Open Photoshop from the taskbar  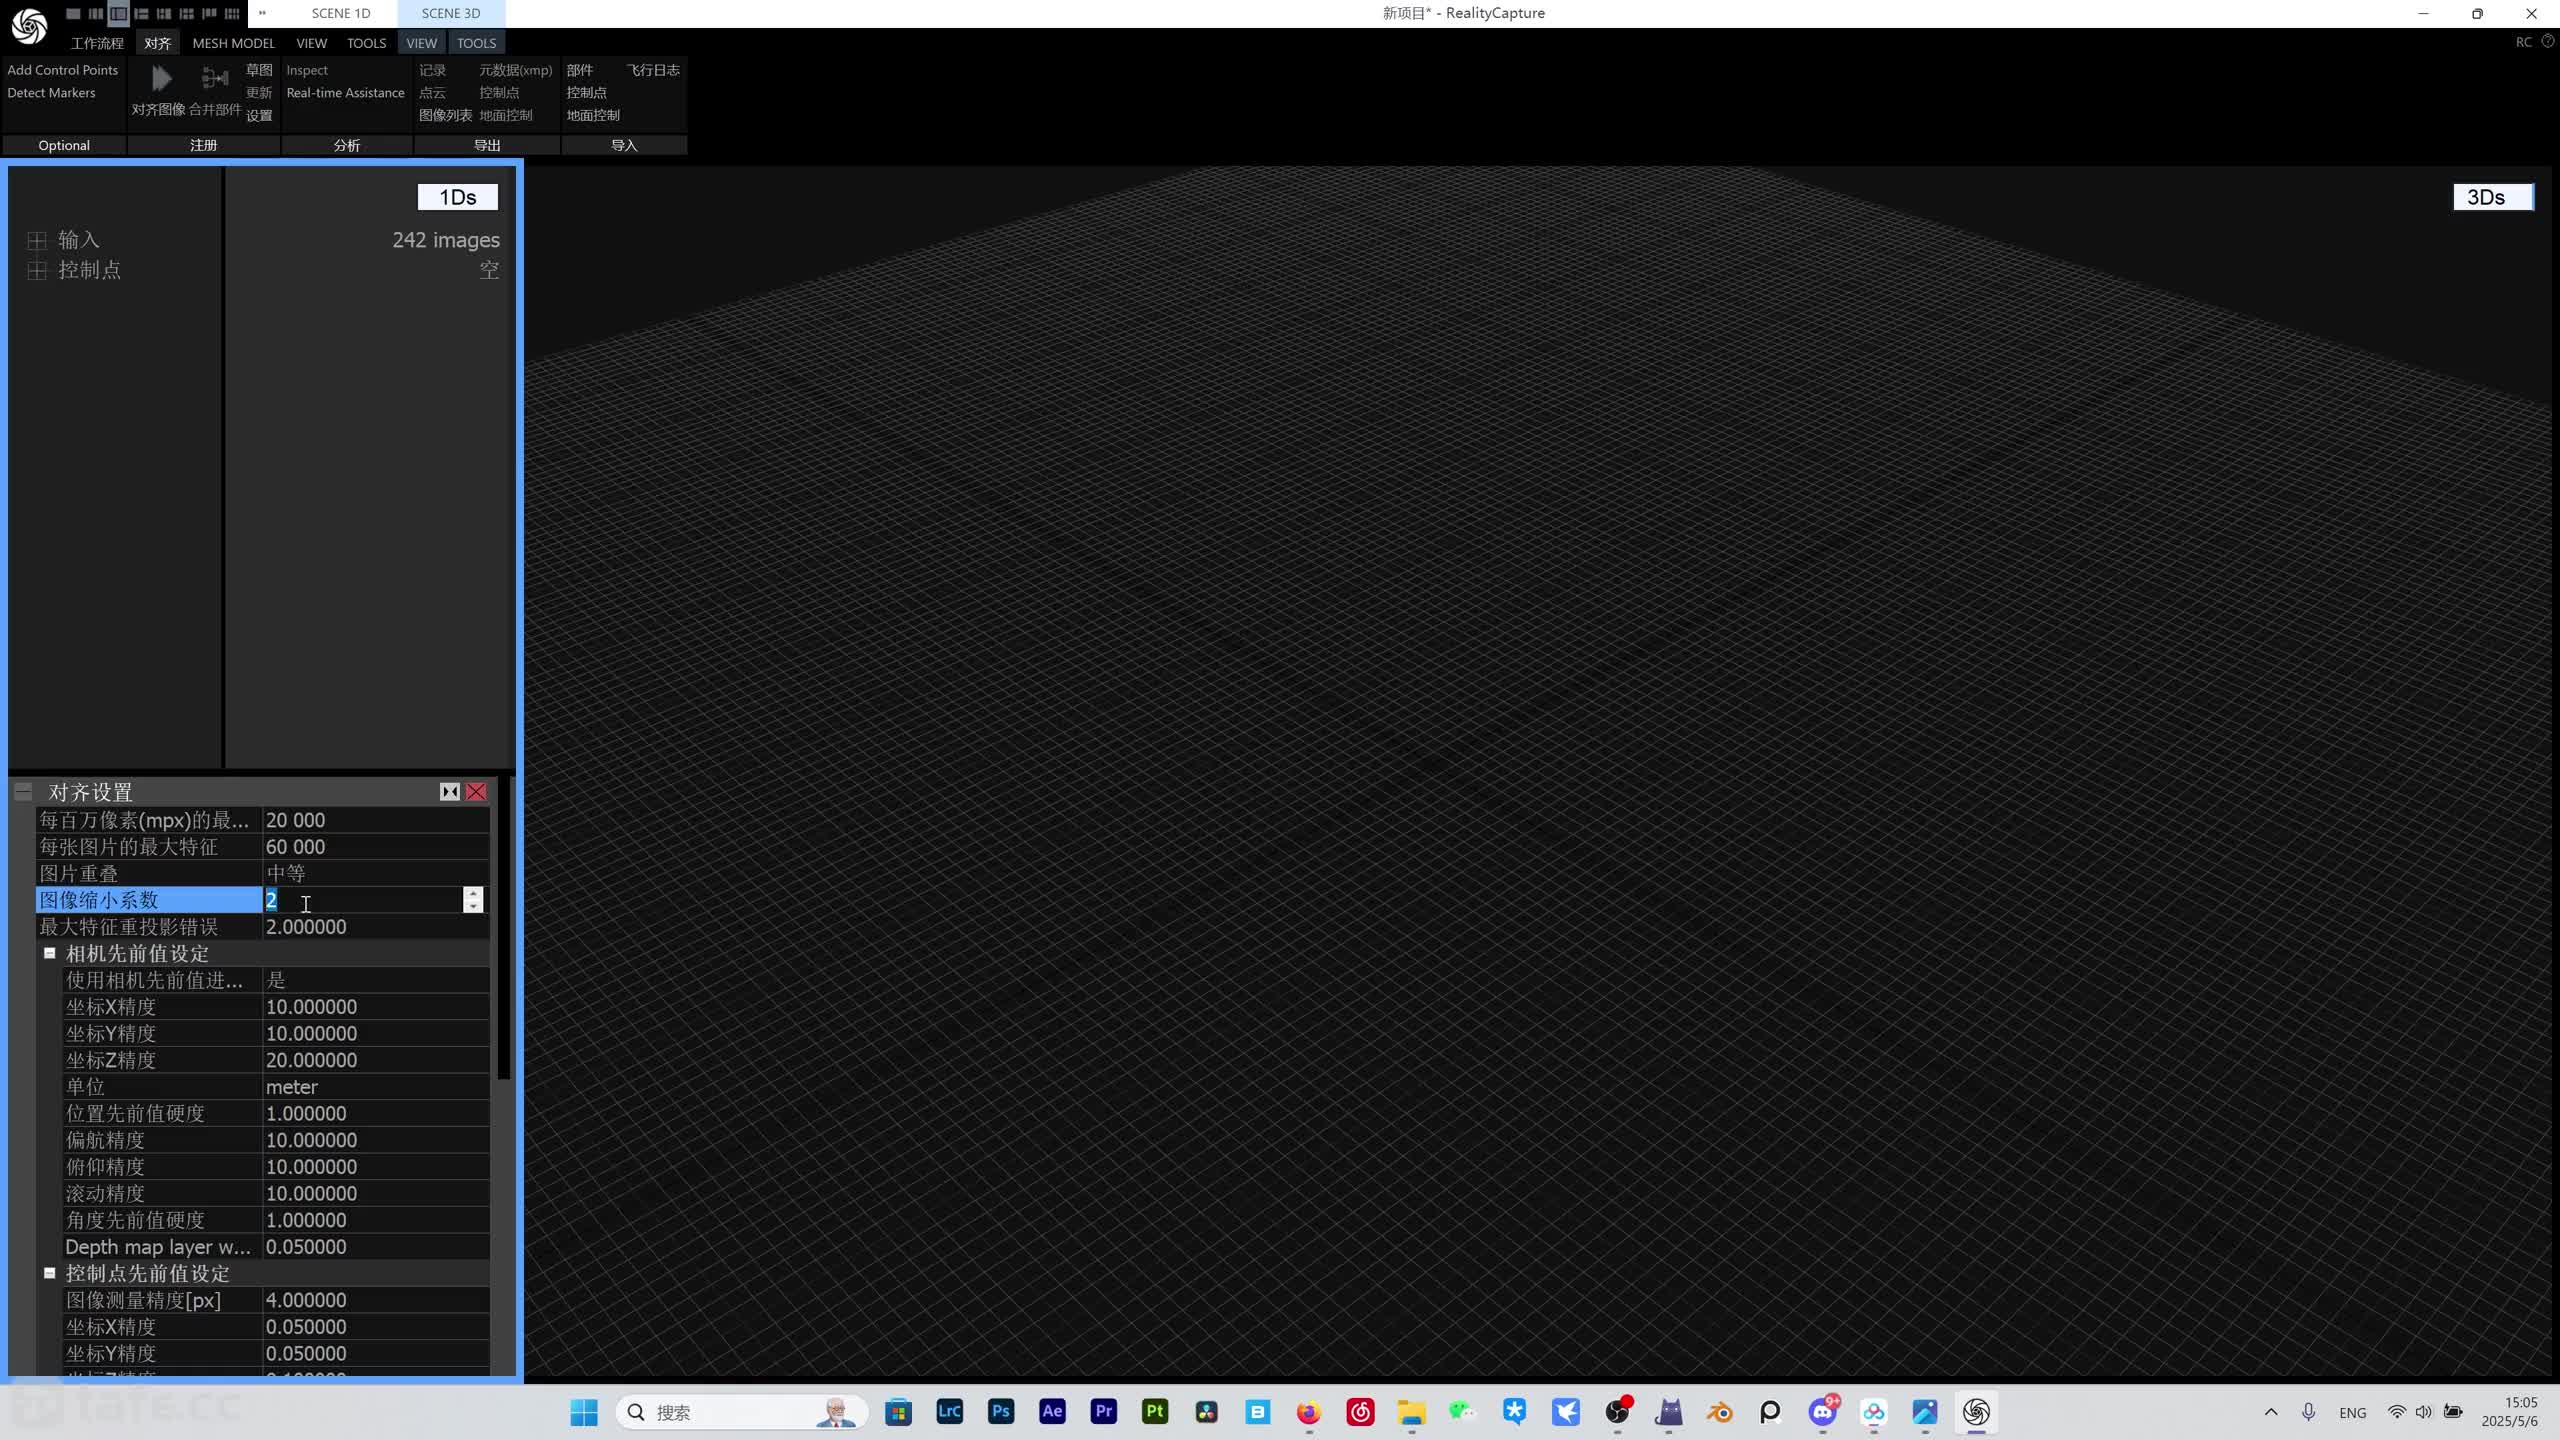1001,1412
